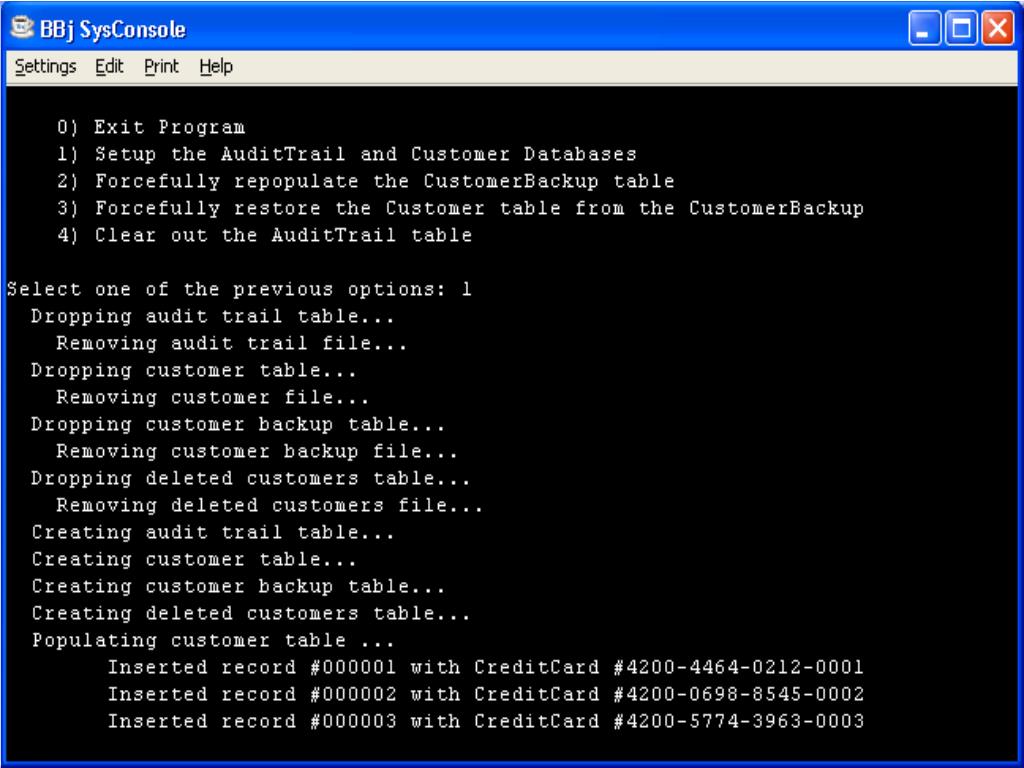Click the BBj SysConsole title text
The height and width of the screenshot is (768, 1024).
[113, 29]
